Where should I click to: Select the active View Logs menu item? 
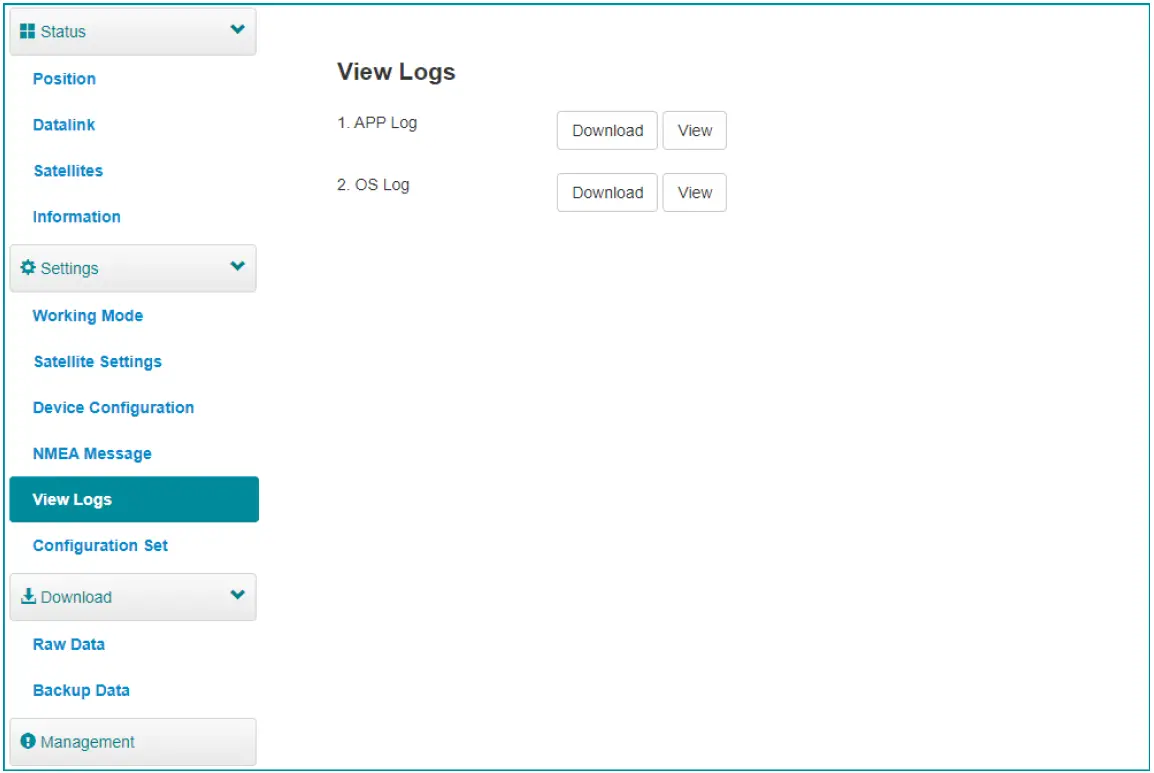point(134,499)
